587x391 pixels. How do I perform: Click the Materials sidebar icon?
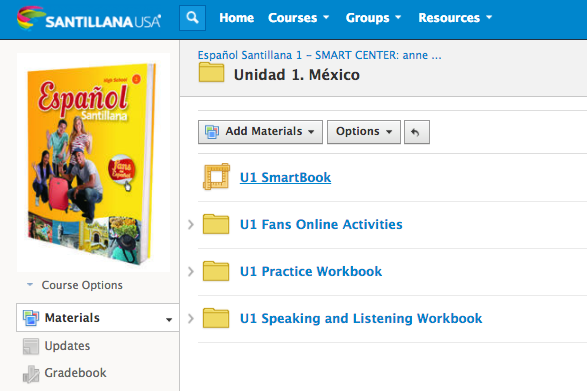(31, 318)
